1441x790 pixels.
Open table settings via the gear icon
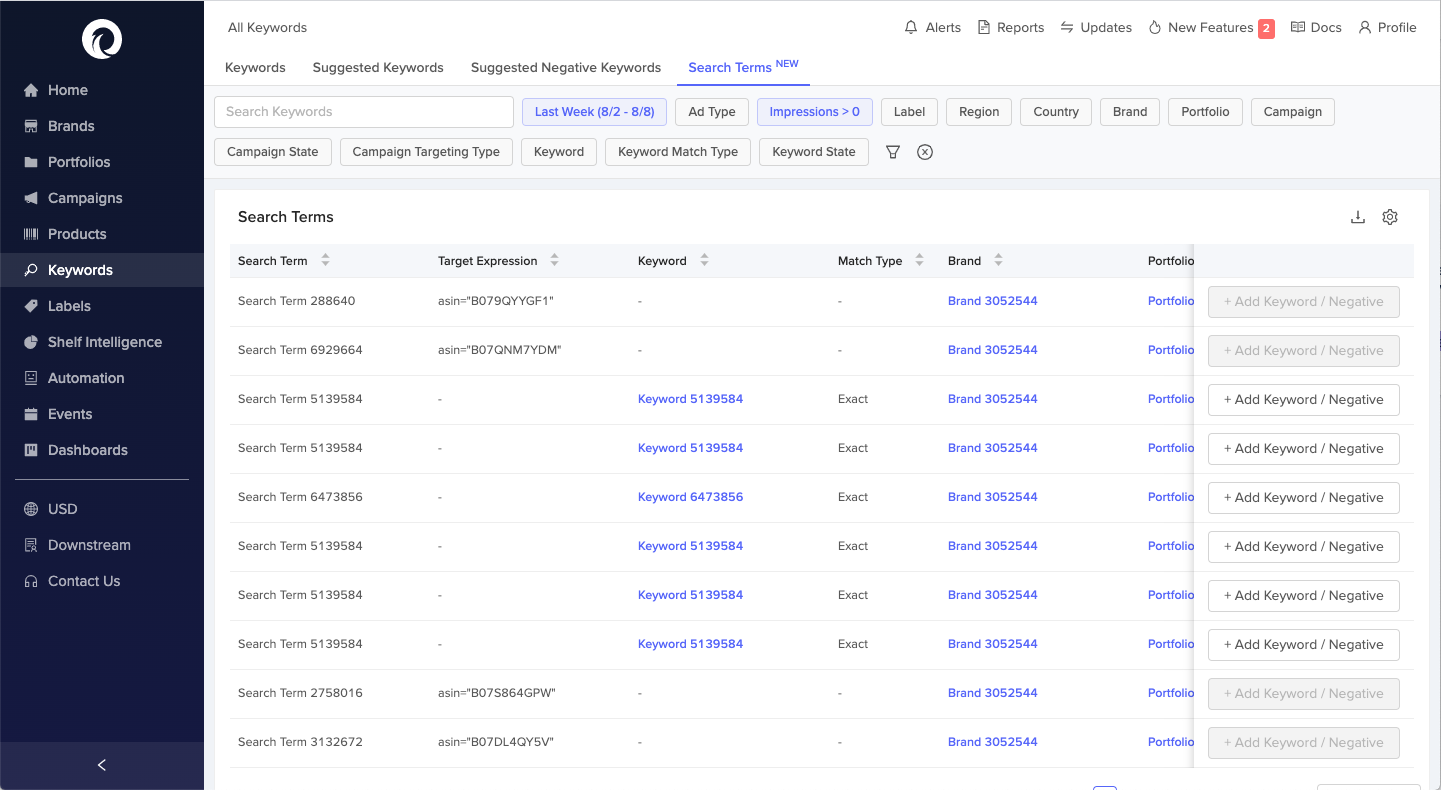click(1390, 217)
